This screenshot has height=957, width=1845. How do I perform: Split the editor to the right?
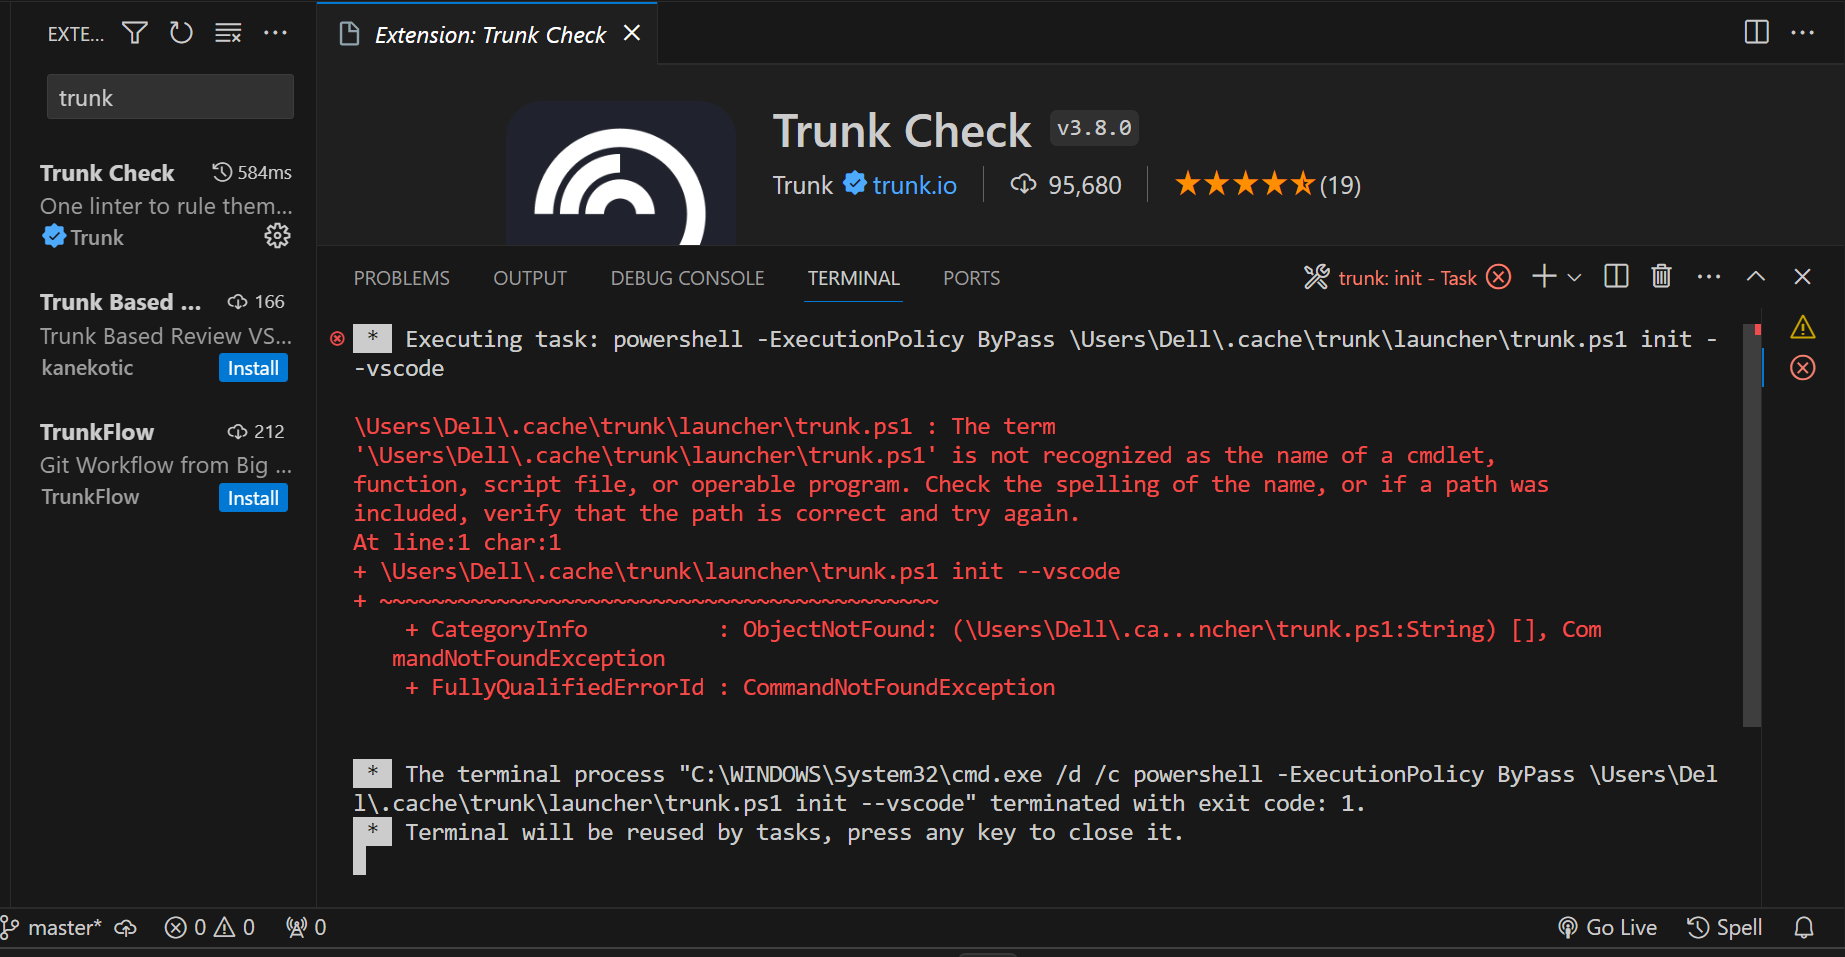click(1756, 32)
